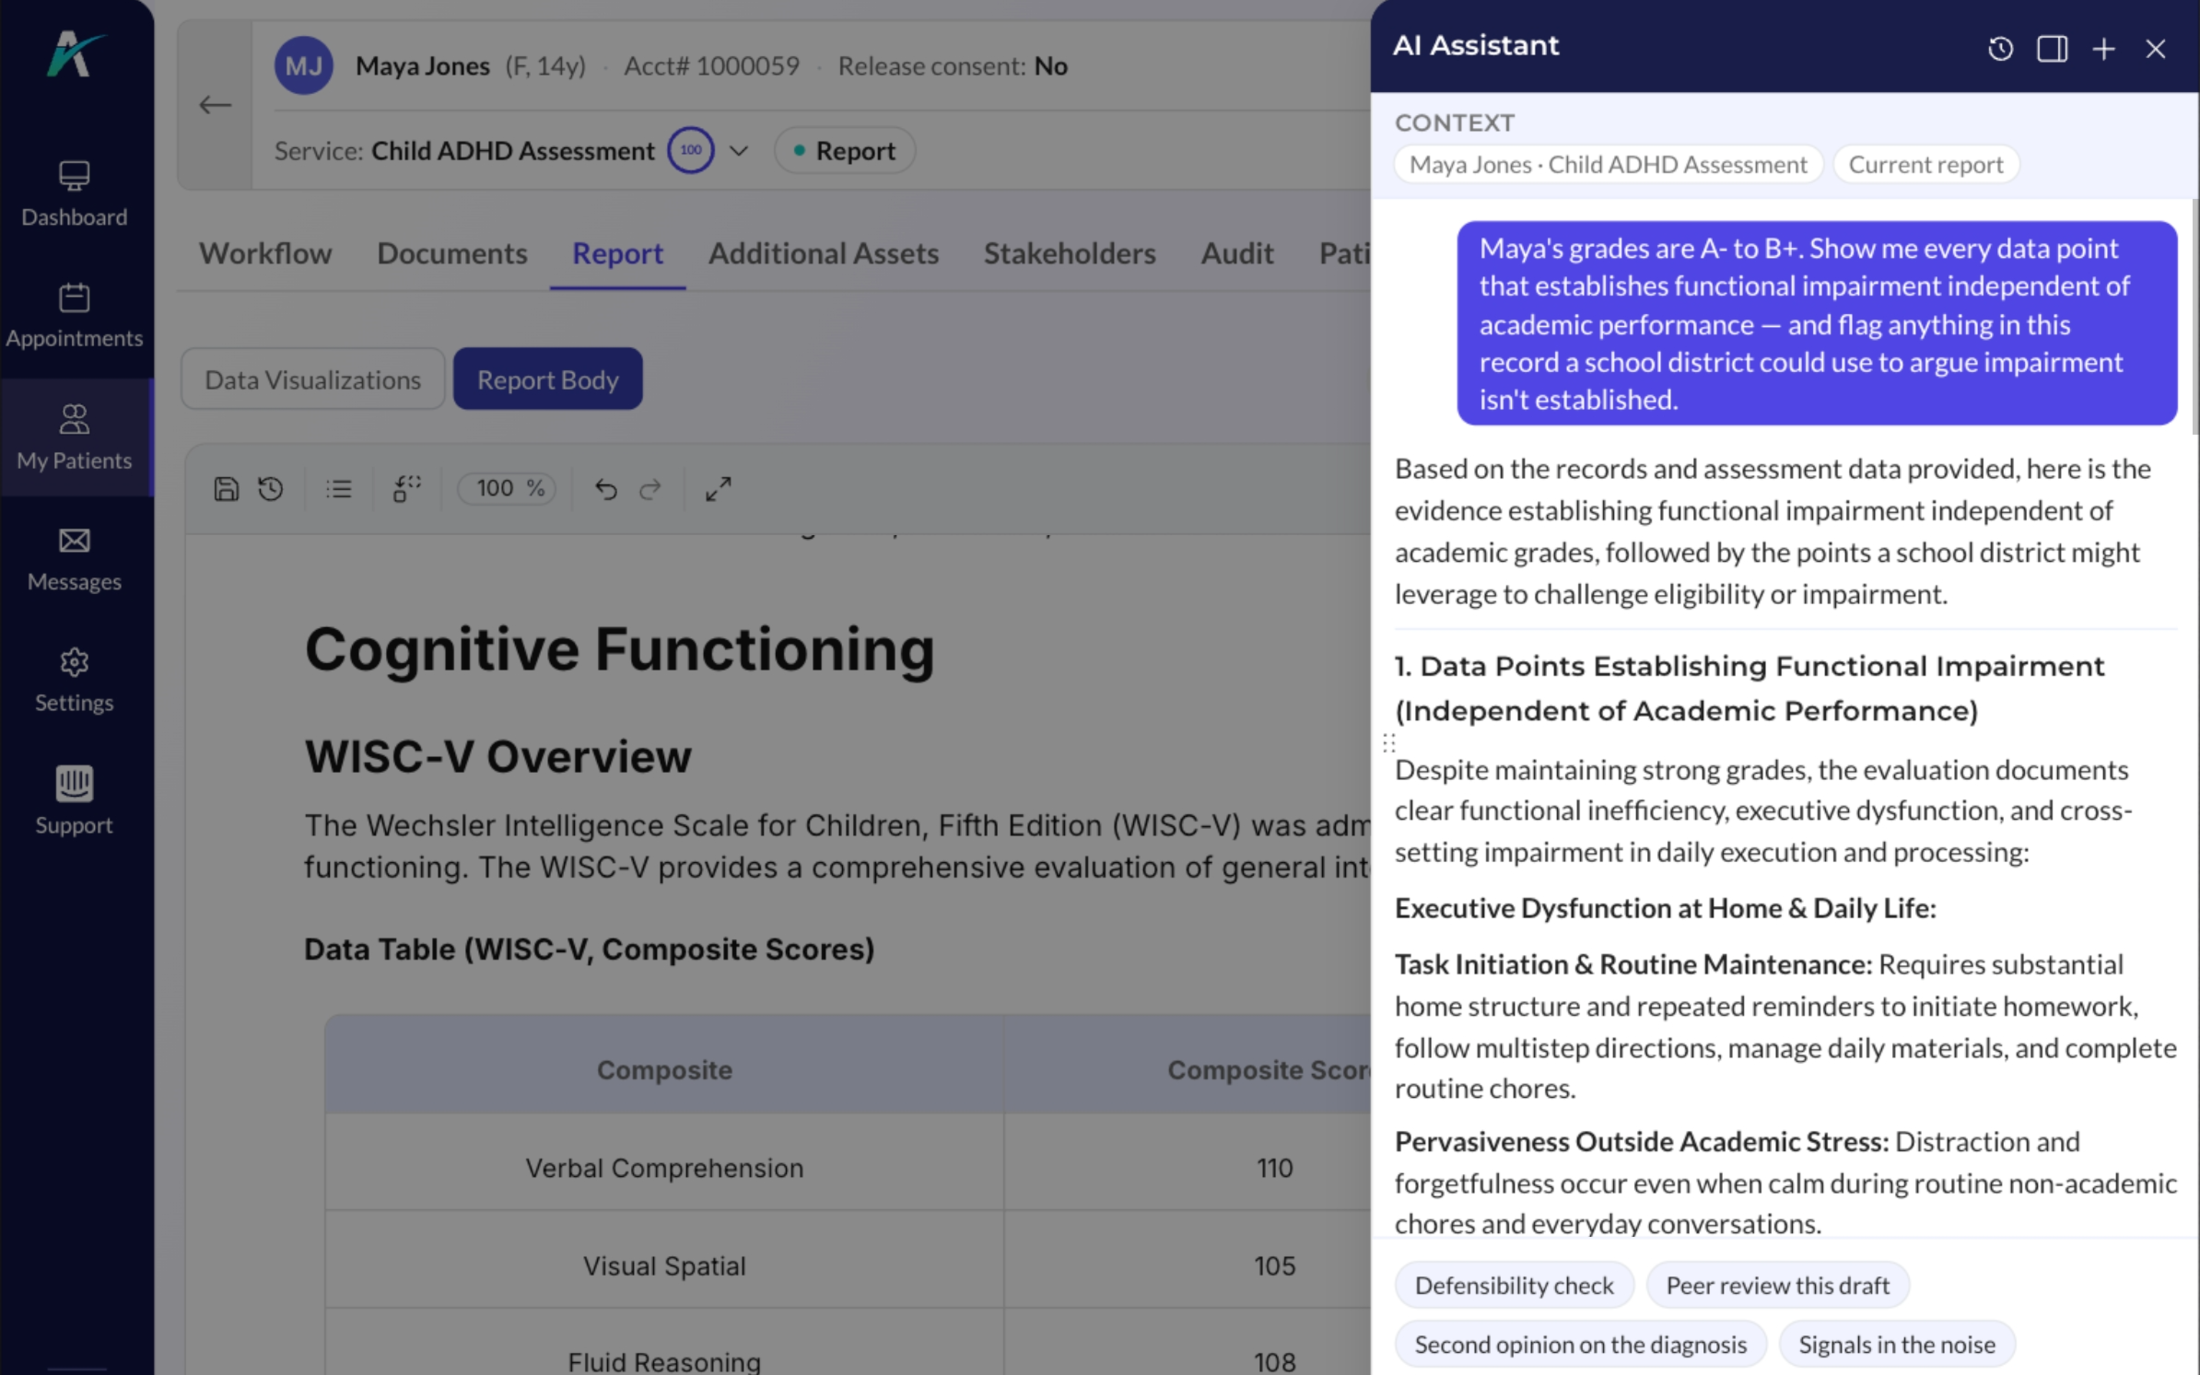Image resolution: width=2200 pixels, height=1375 pixels.
Task: Choose Peer review this draft suggestion
Action: (x=1777, y=1285)
